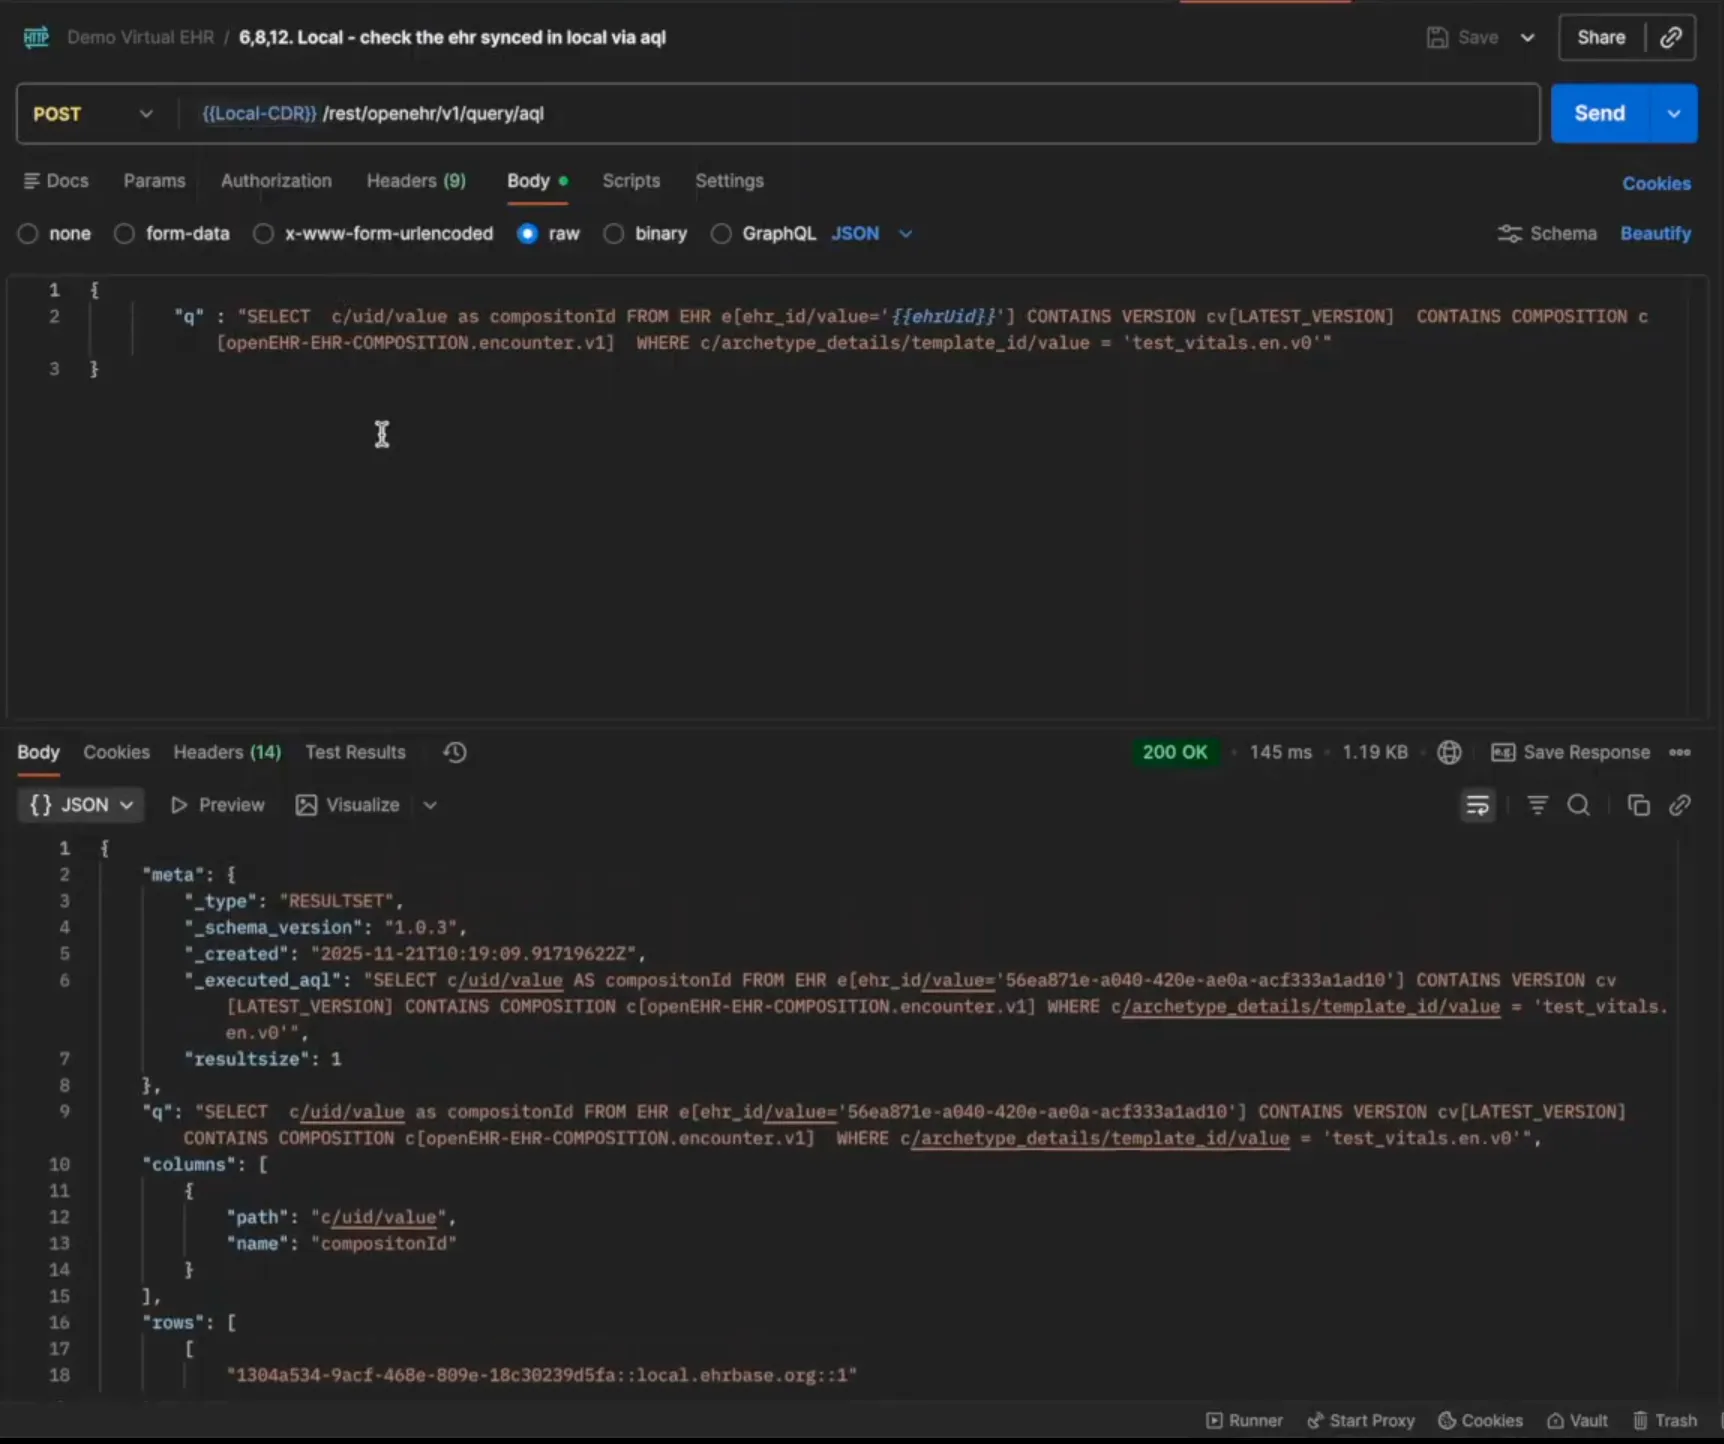Toggle word wrap in the response viewer
The image size is (1724, 1444).
pos(1477,805)
